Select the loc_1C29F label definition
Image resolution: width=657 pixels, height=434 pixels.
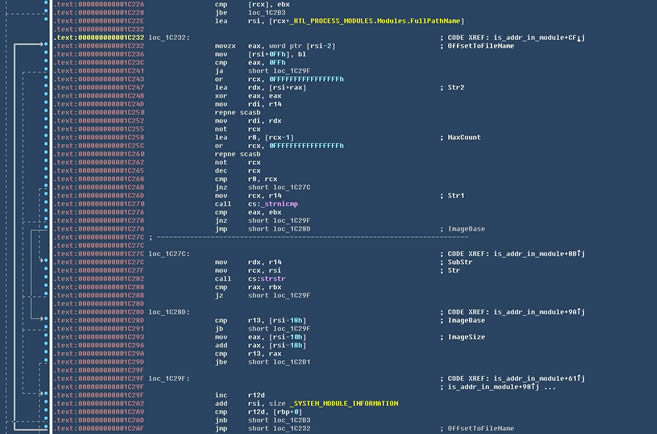[x=169, y=379]
